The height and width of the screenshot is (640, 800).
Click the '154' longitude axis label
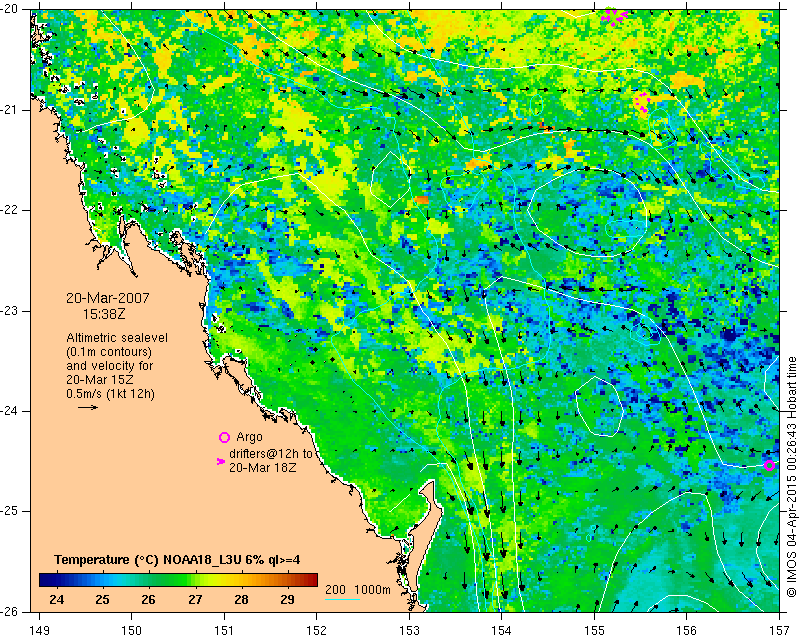click(x=502, y=630)
